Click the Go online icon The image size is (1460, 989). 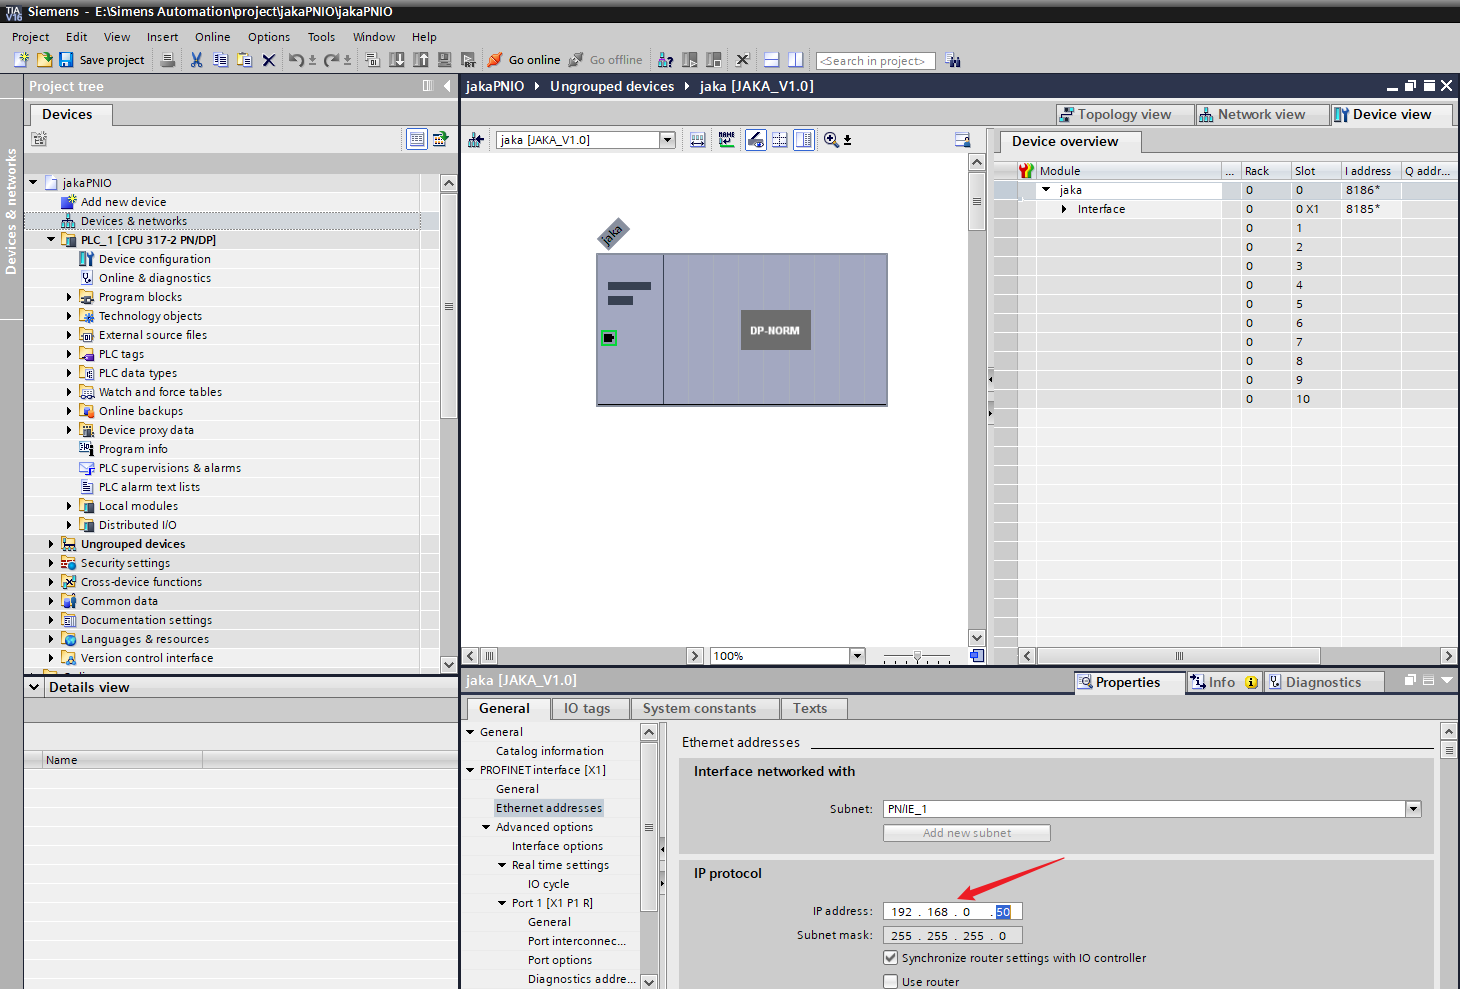click(x=495, y=60)
